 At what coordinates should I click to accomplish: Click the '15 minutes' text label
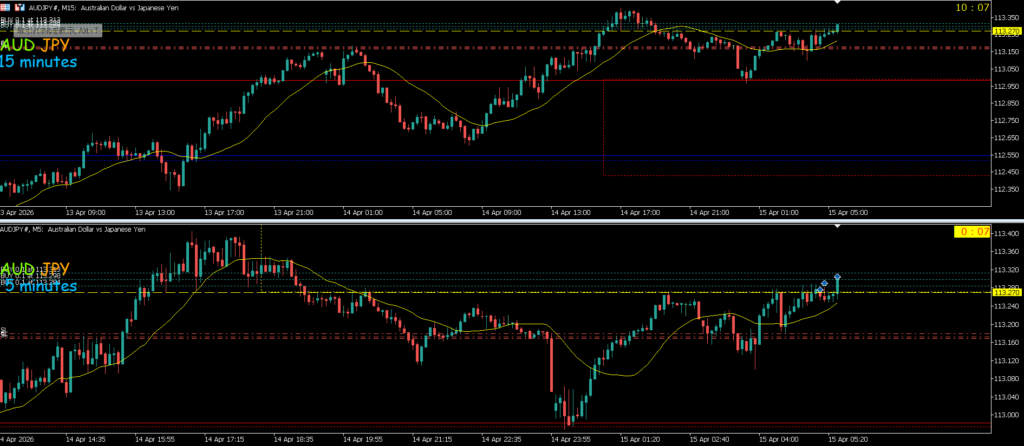point(38,62)
